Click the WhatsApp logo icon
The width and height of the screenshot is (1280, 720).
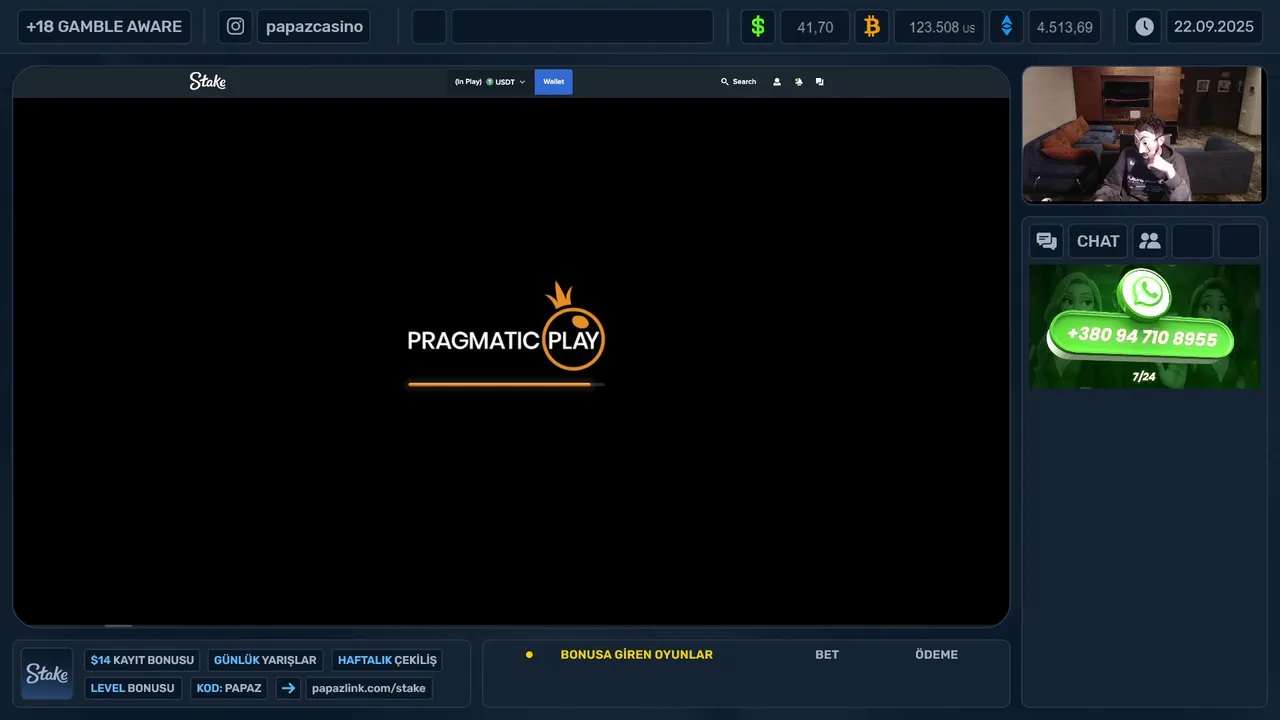(1145, 293)
